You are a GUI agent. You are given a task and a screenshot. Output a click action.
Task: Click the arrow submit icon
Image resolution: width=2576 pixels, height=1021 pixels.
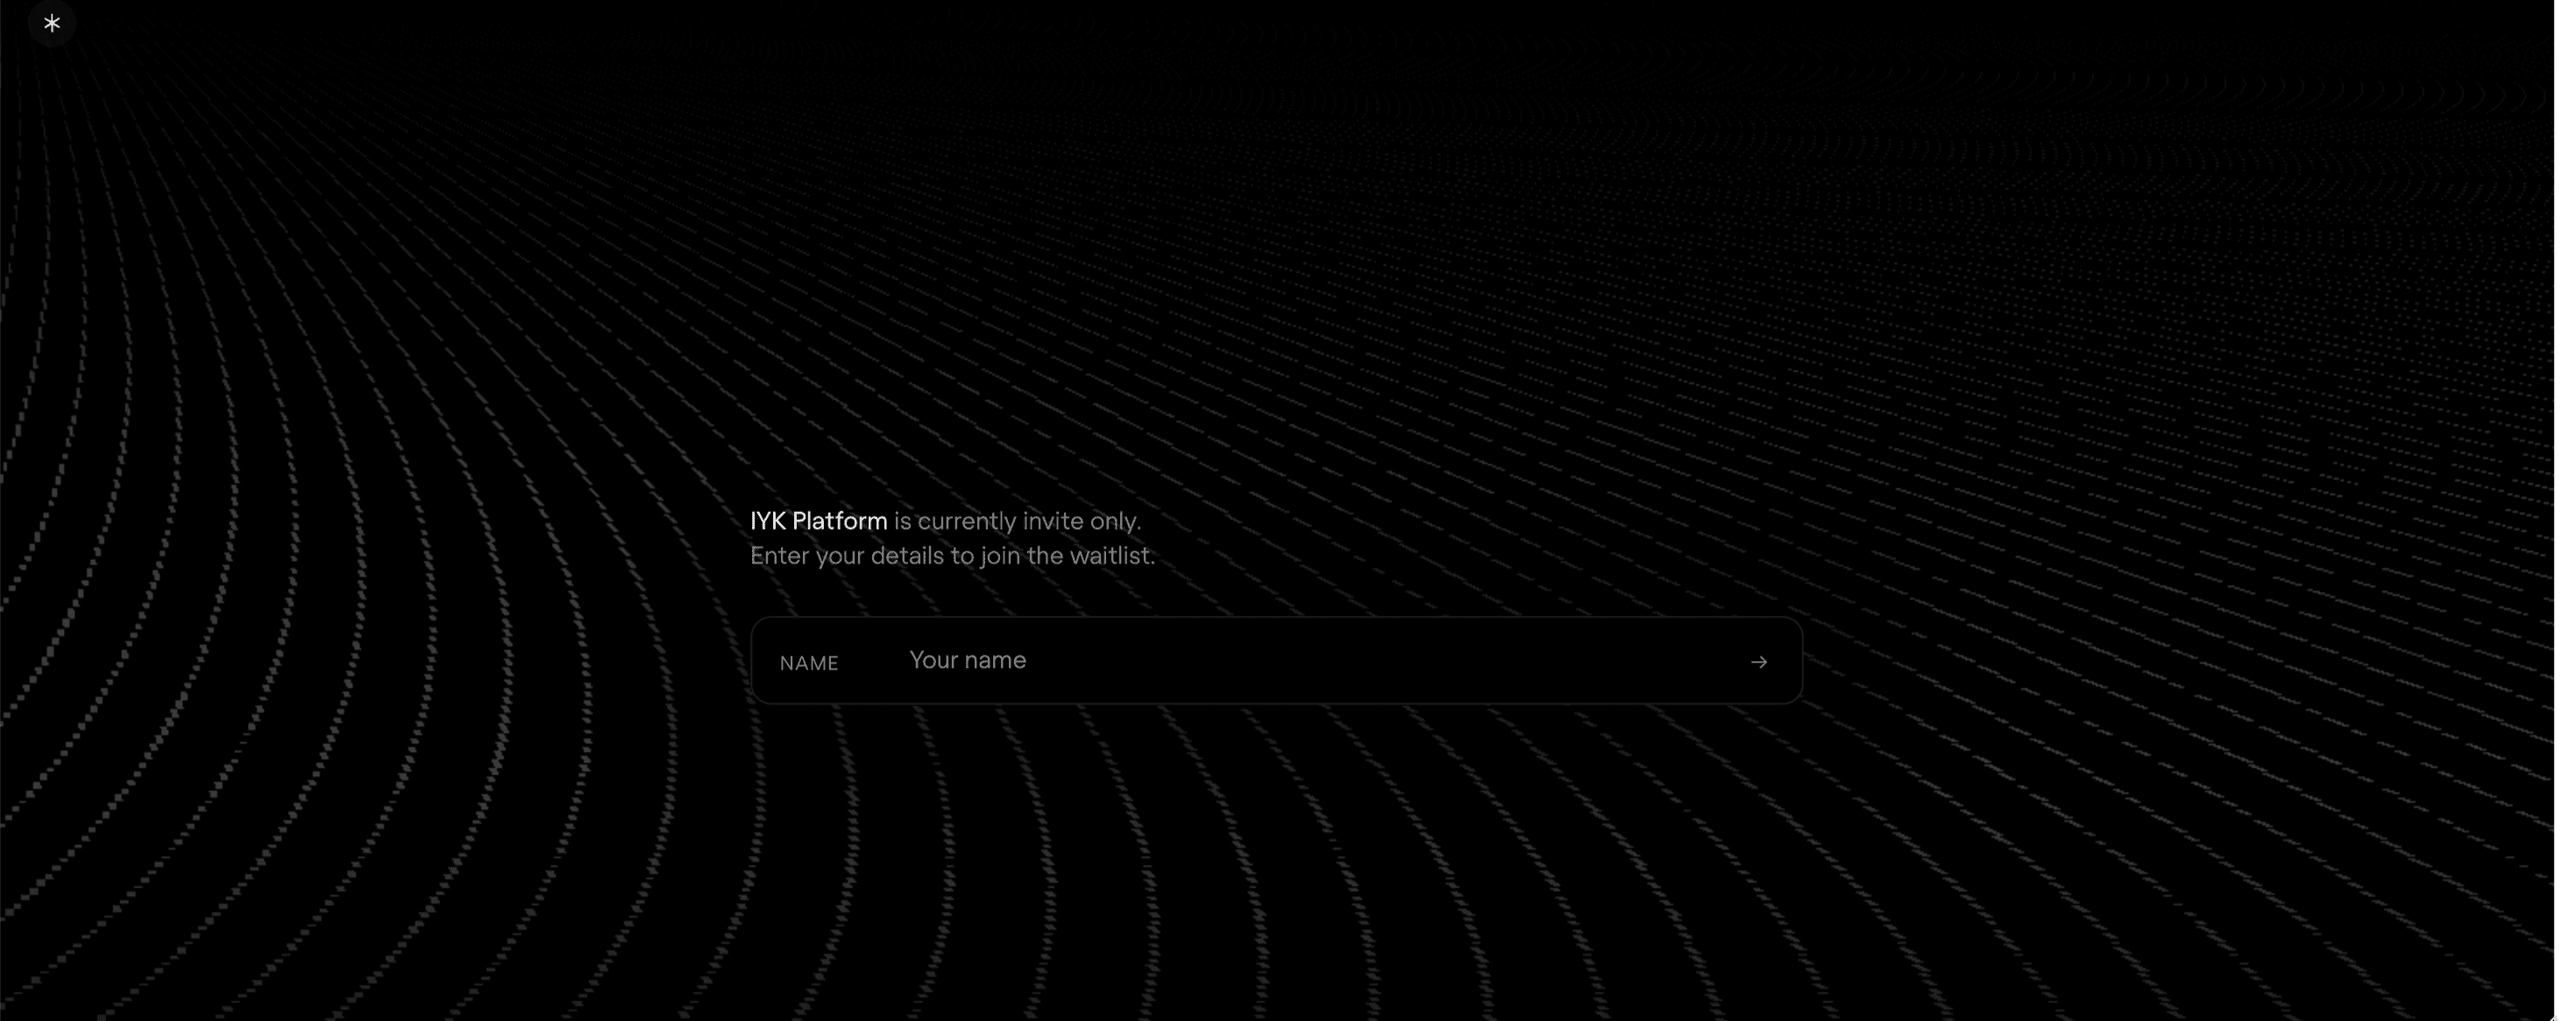click(1758, 662)
